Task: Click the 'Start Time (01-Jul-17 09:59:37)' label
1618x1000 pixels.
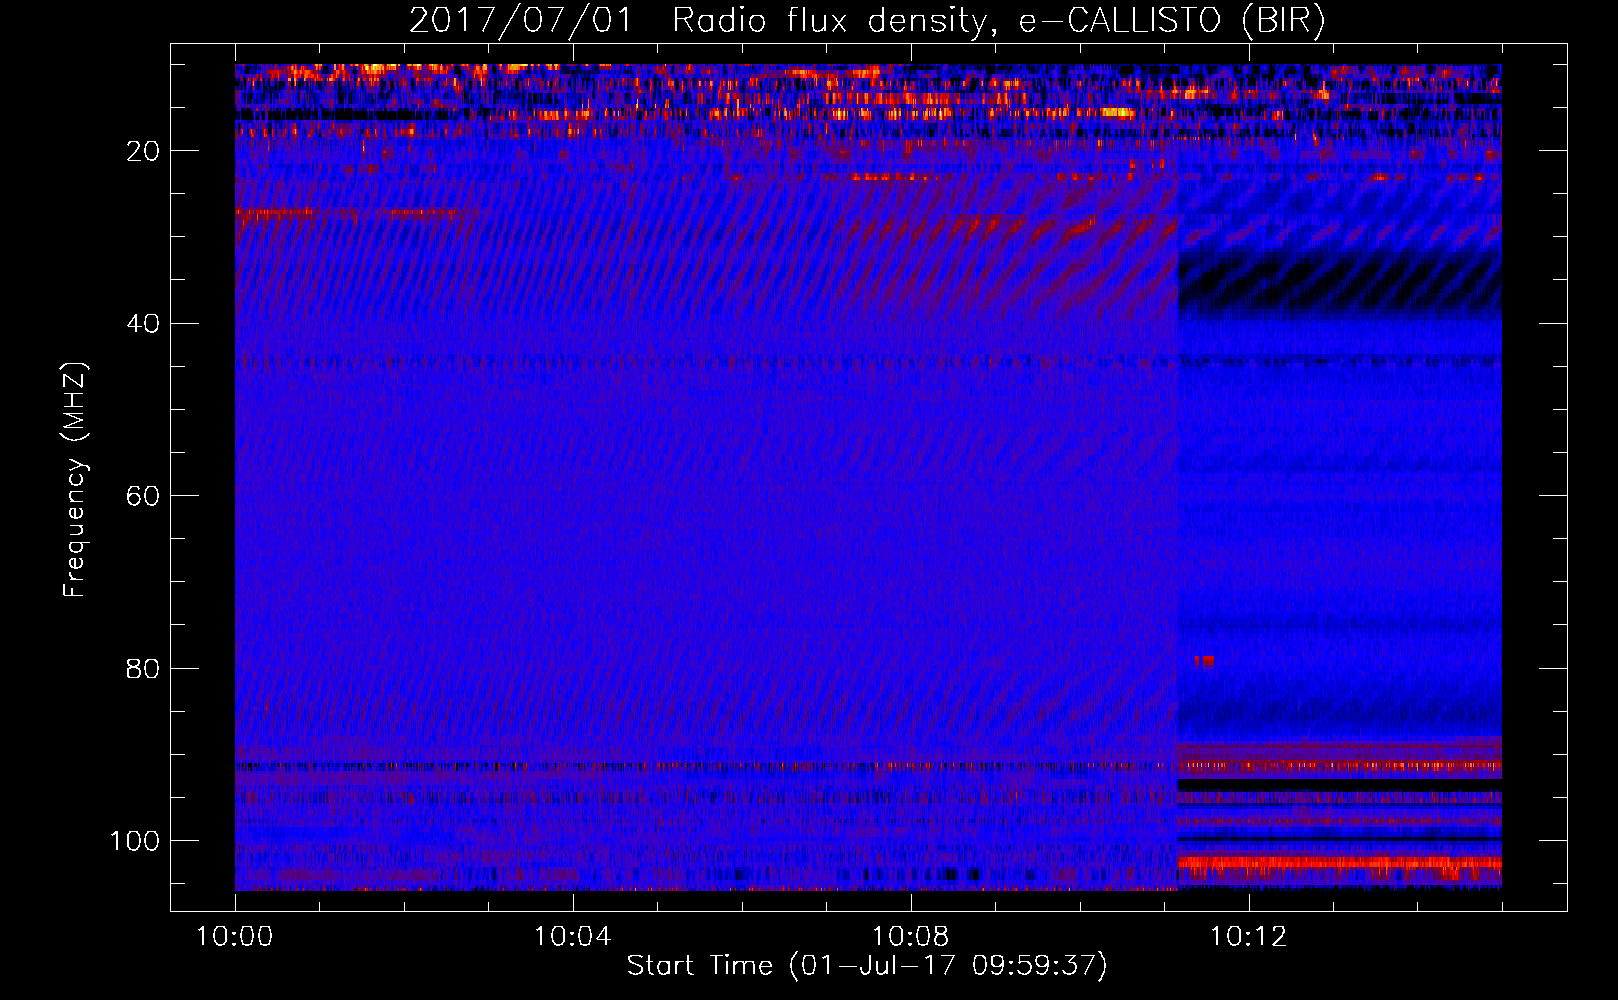Action: pyautogui.click(x=867, y=966)
